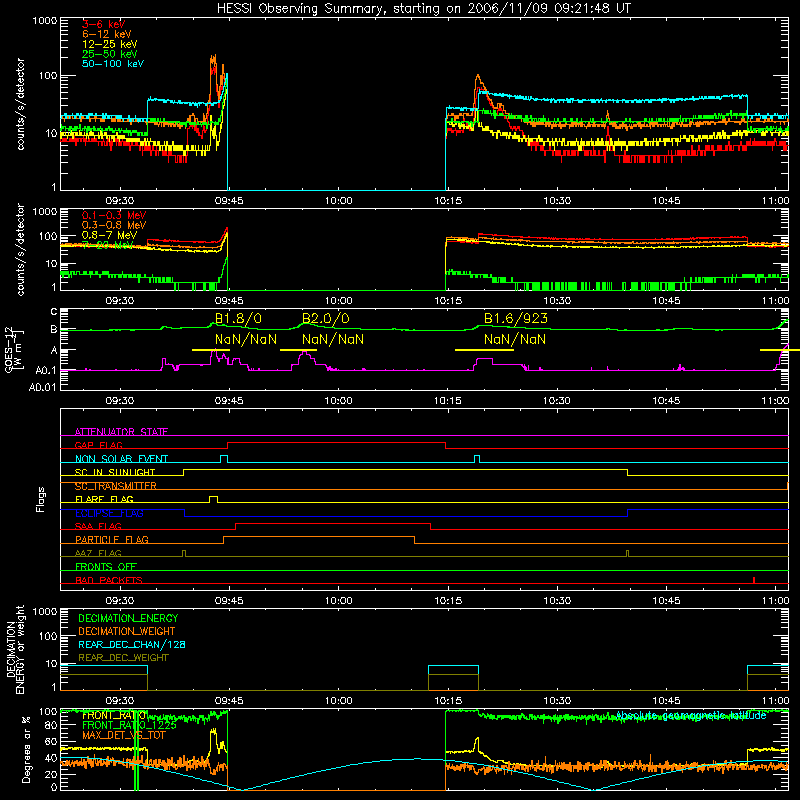
Task: Click the DECIMATION_WEIGHT legend label
Action: [x=127, y=631]
